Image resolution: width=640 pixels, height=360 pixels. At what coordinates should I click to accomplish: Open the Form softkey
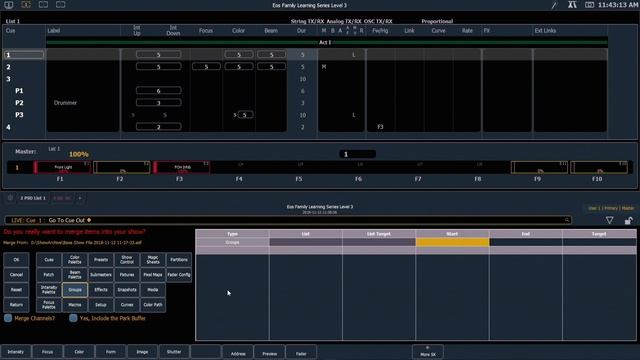111,352
